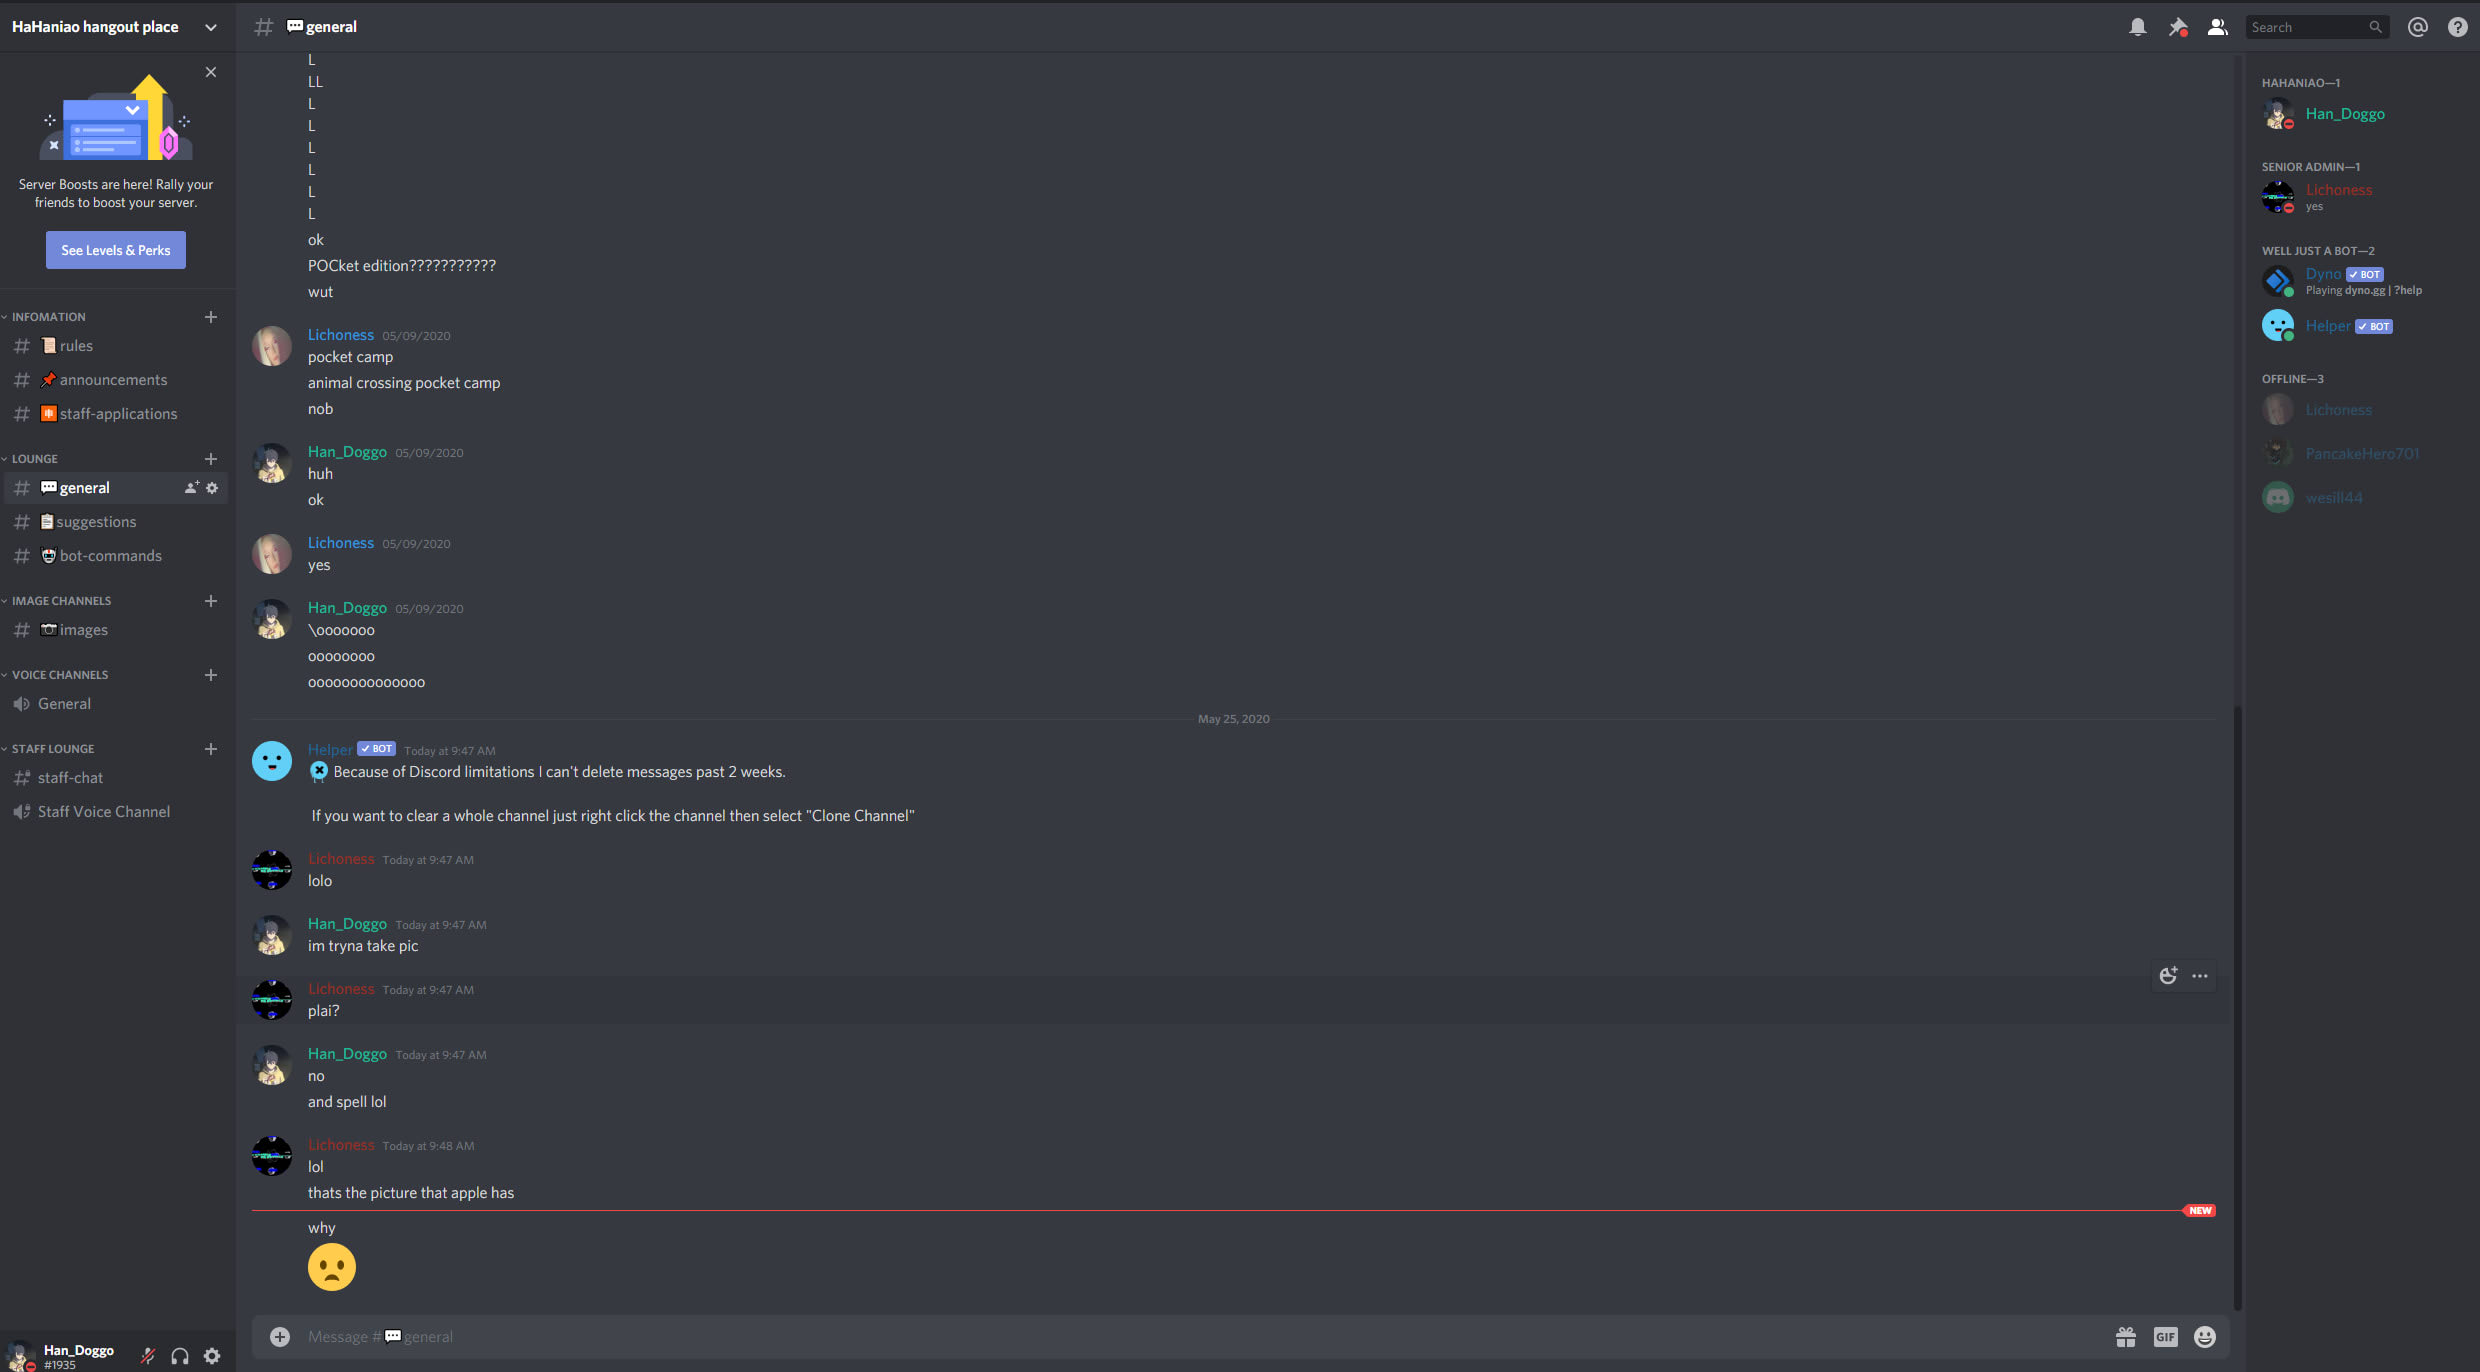Click the chat scrollbar thumb

(x=2238, y=1008)
